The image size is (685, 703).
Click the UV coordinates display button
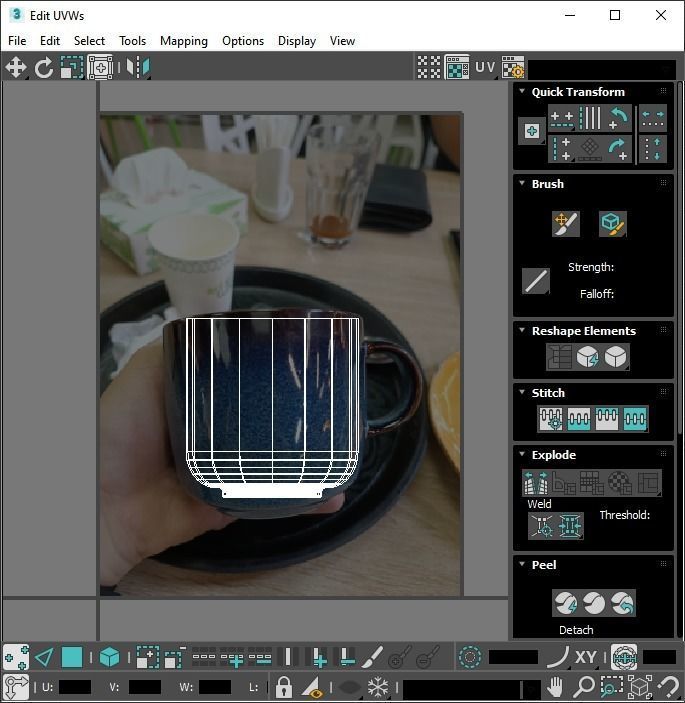click(x=485, y=67)
